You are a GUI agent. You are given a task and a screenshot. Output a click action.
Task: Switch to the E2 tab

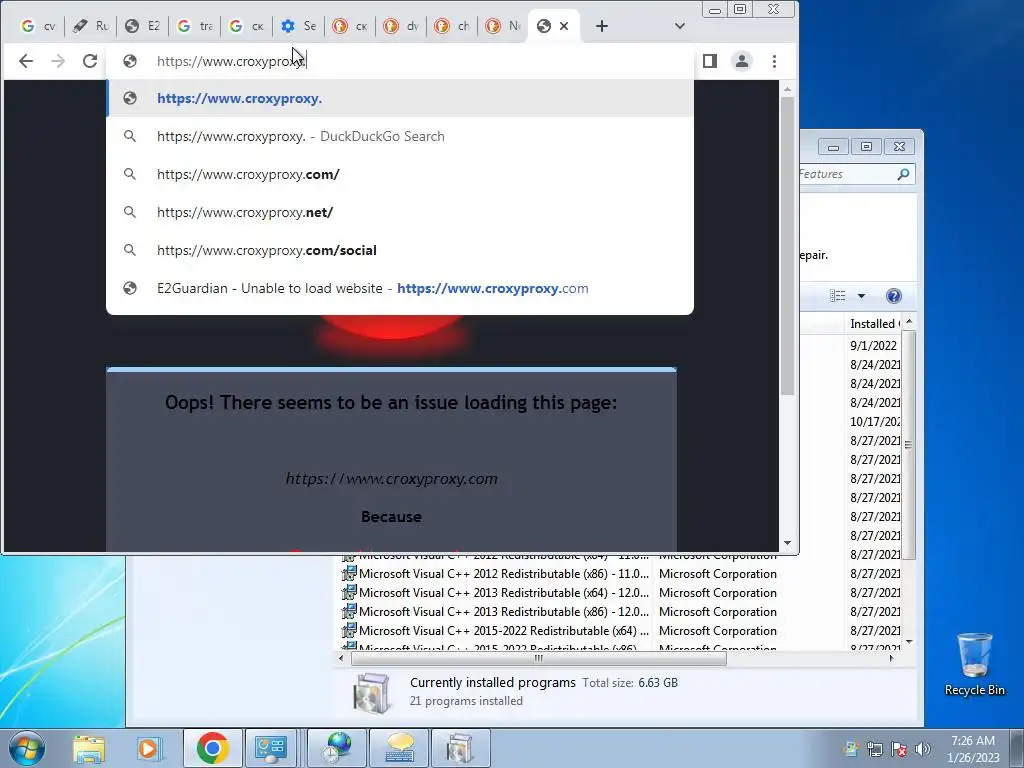143,26
